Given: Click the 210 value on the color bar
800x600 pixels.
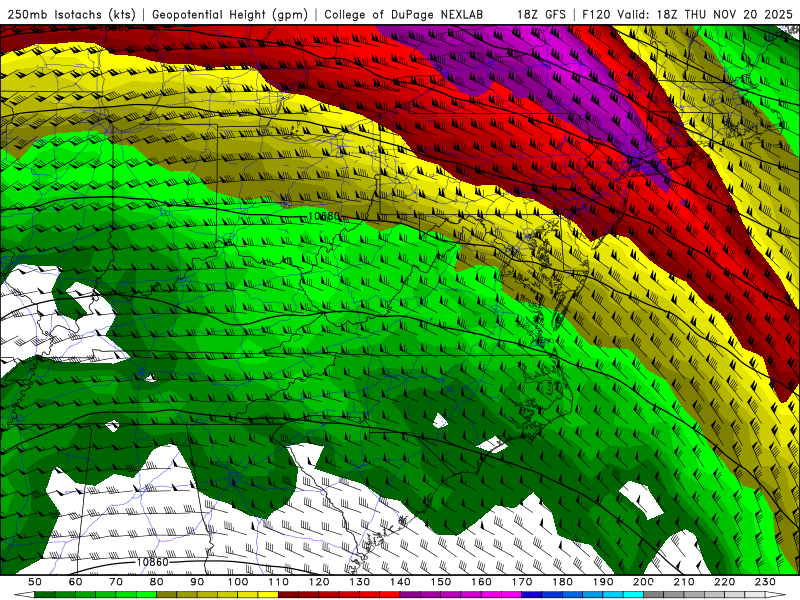Looking at the screenshot, I should pyautogui.click(x=685, y=582).
